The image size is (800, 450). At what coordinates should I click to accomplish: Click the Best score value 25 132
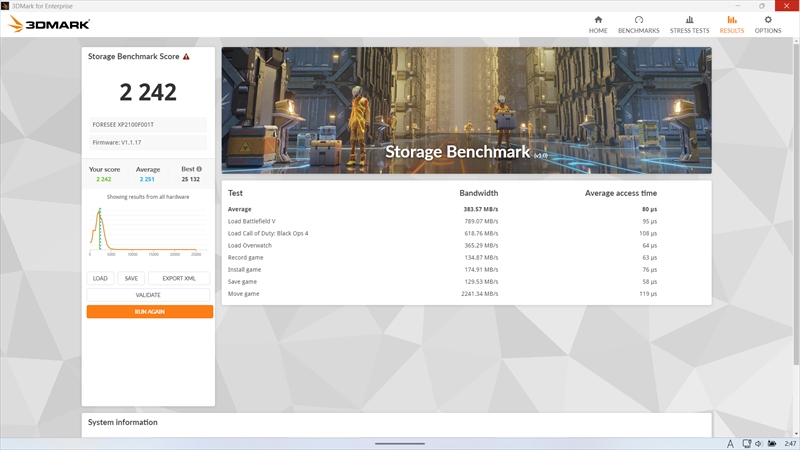190,179
